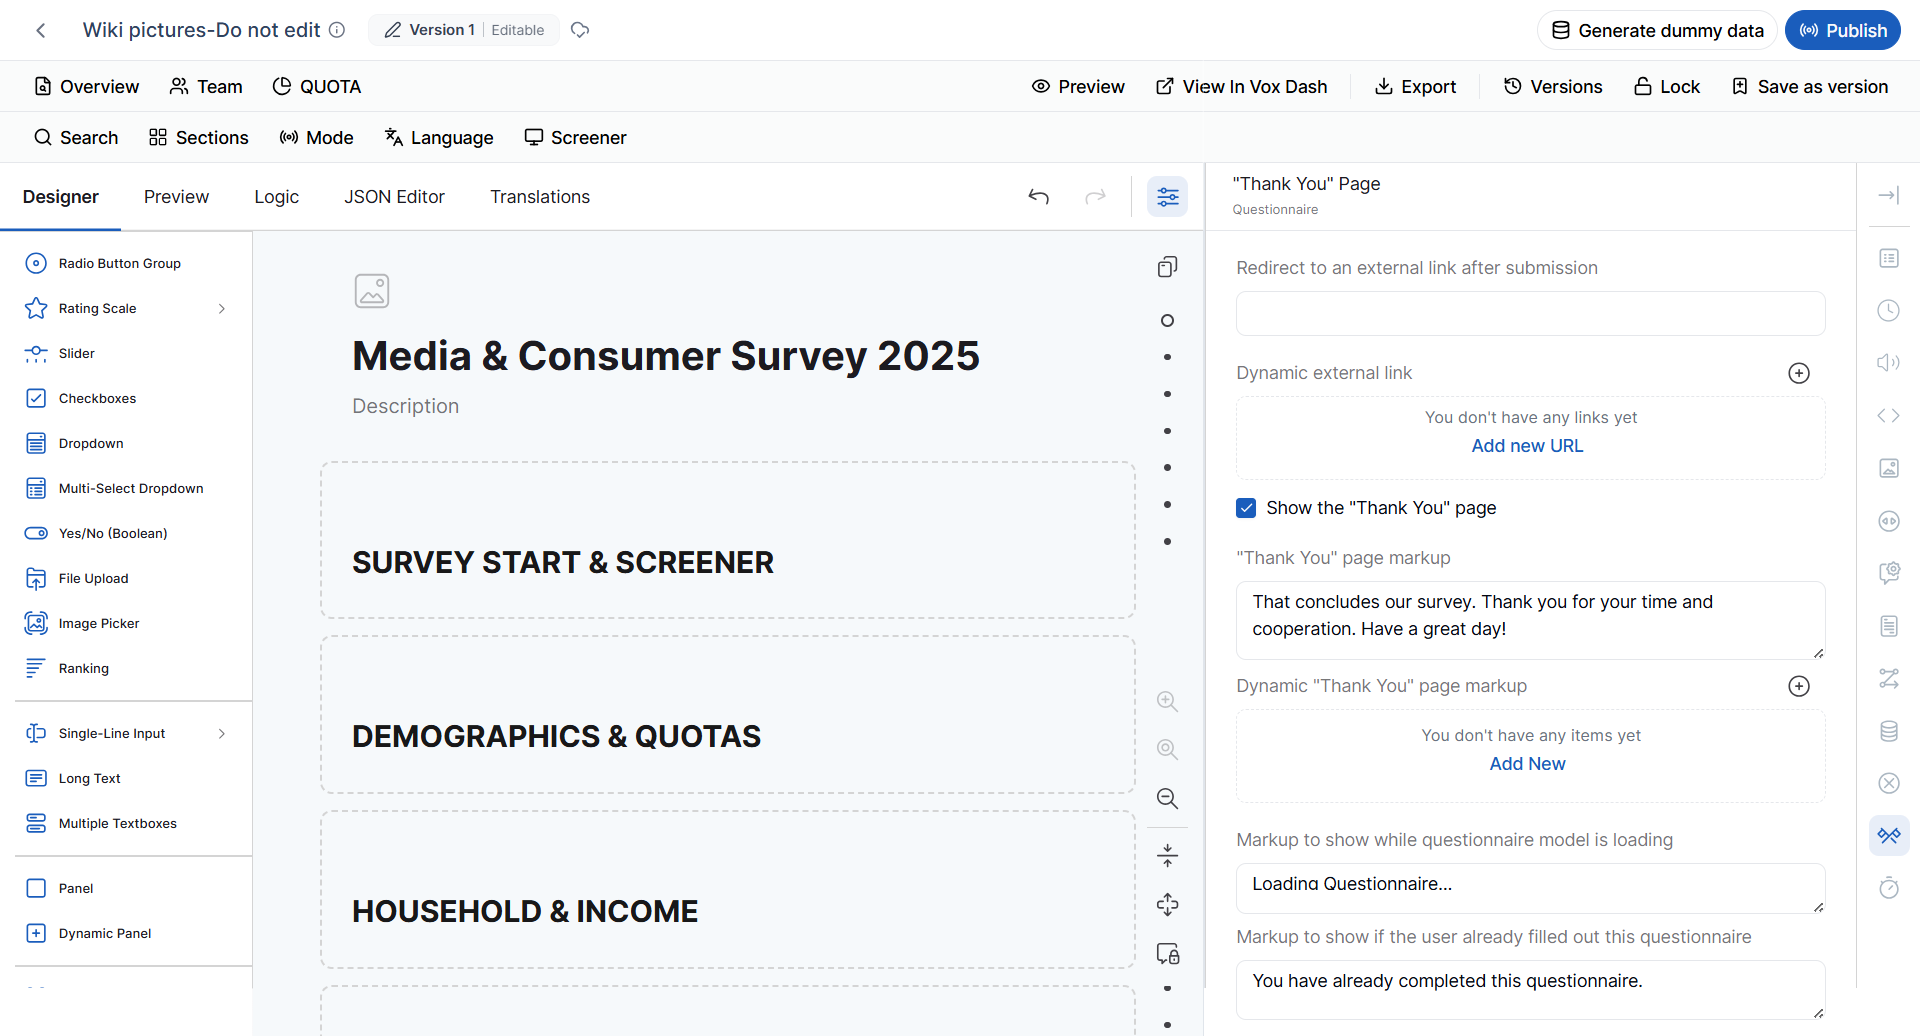The height and width of the screenshot is (1036, 1920).
Task: Collapse all survey elements
Action: click(1167, 856)
